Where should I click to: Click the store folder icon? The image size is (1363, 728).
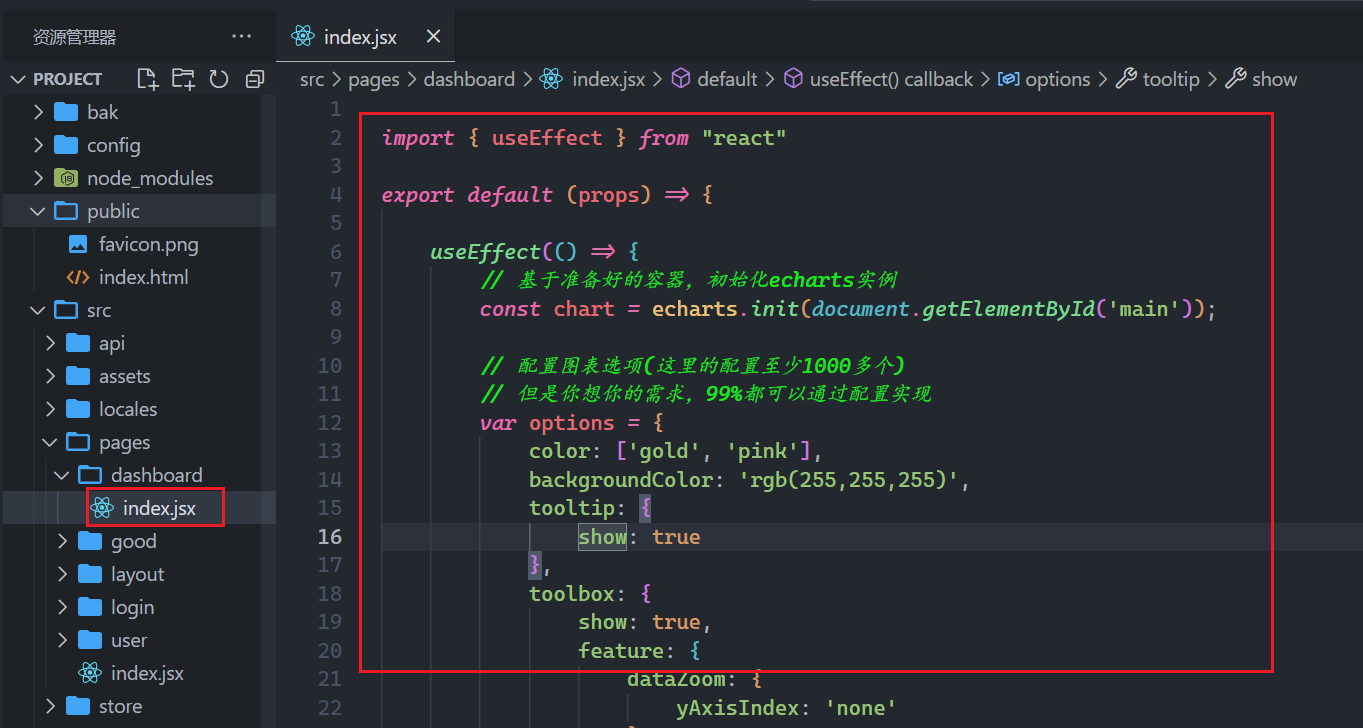click(x=78, y=706)
